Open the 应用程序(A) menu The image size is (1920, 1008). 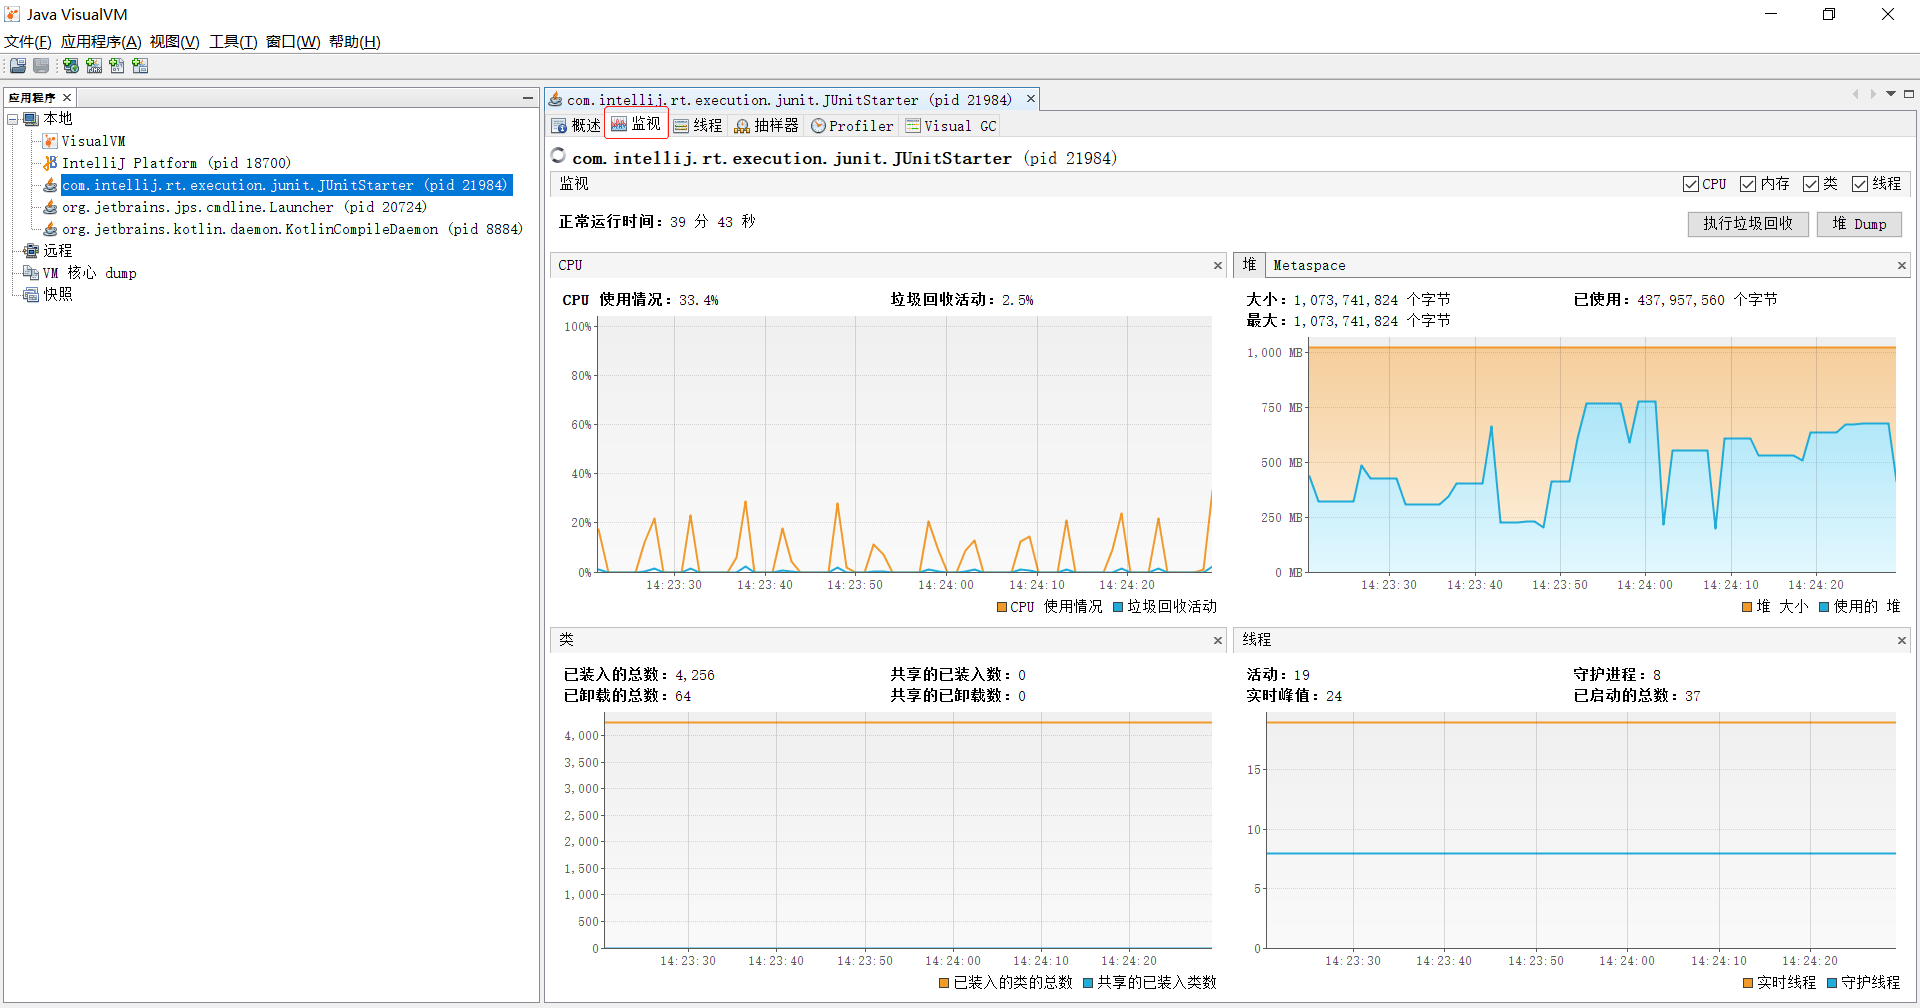click(x=101, y=42)
